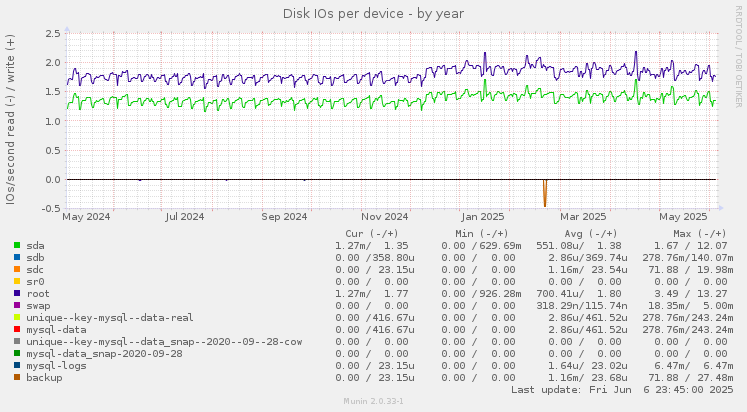The image size is (747, 412).
Task: Click sdb current value 0.00 /358.80u
Action: [x=374, y=258]
